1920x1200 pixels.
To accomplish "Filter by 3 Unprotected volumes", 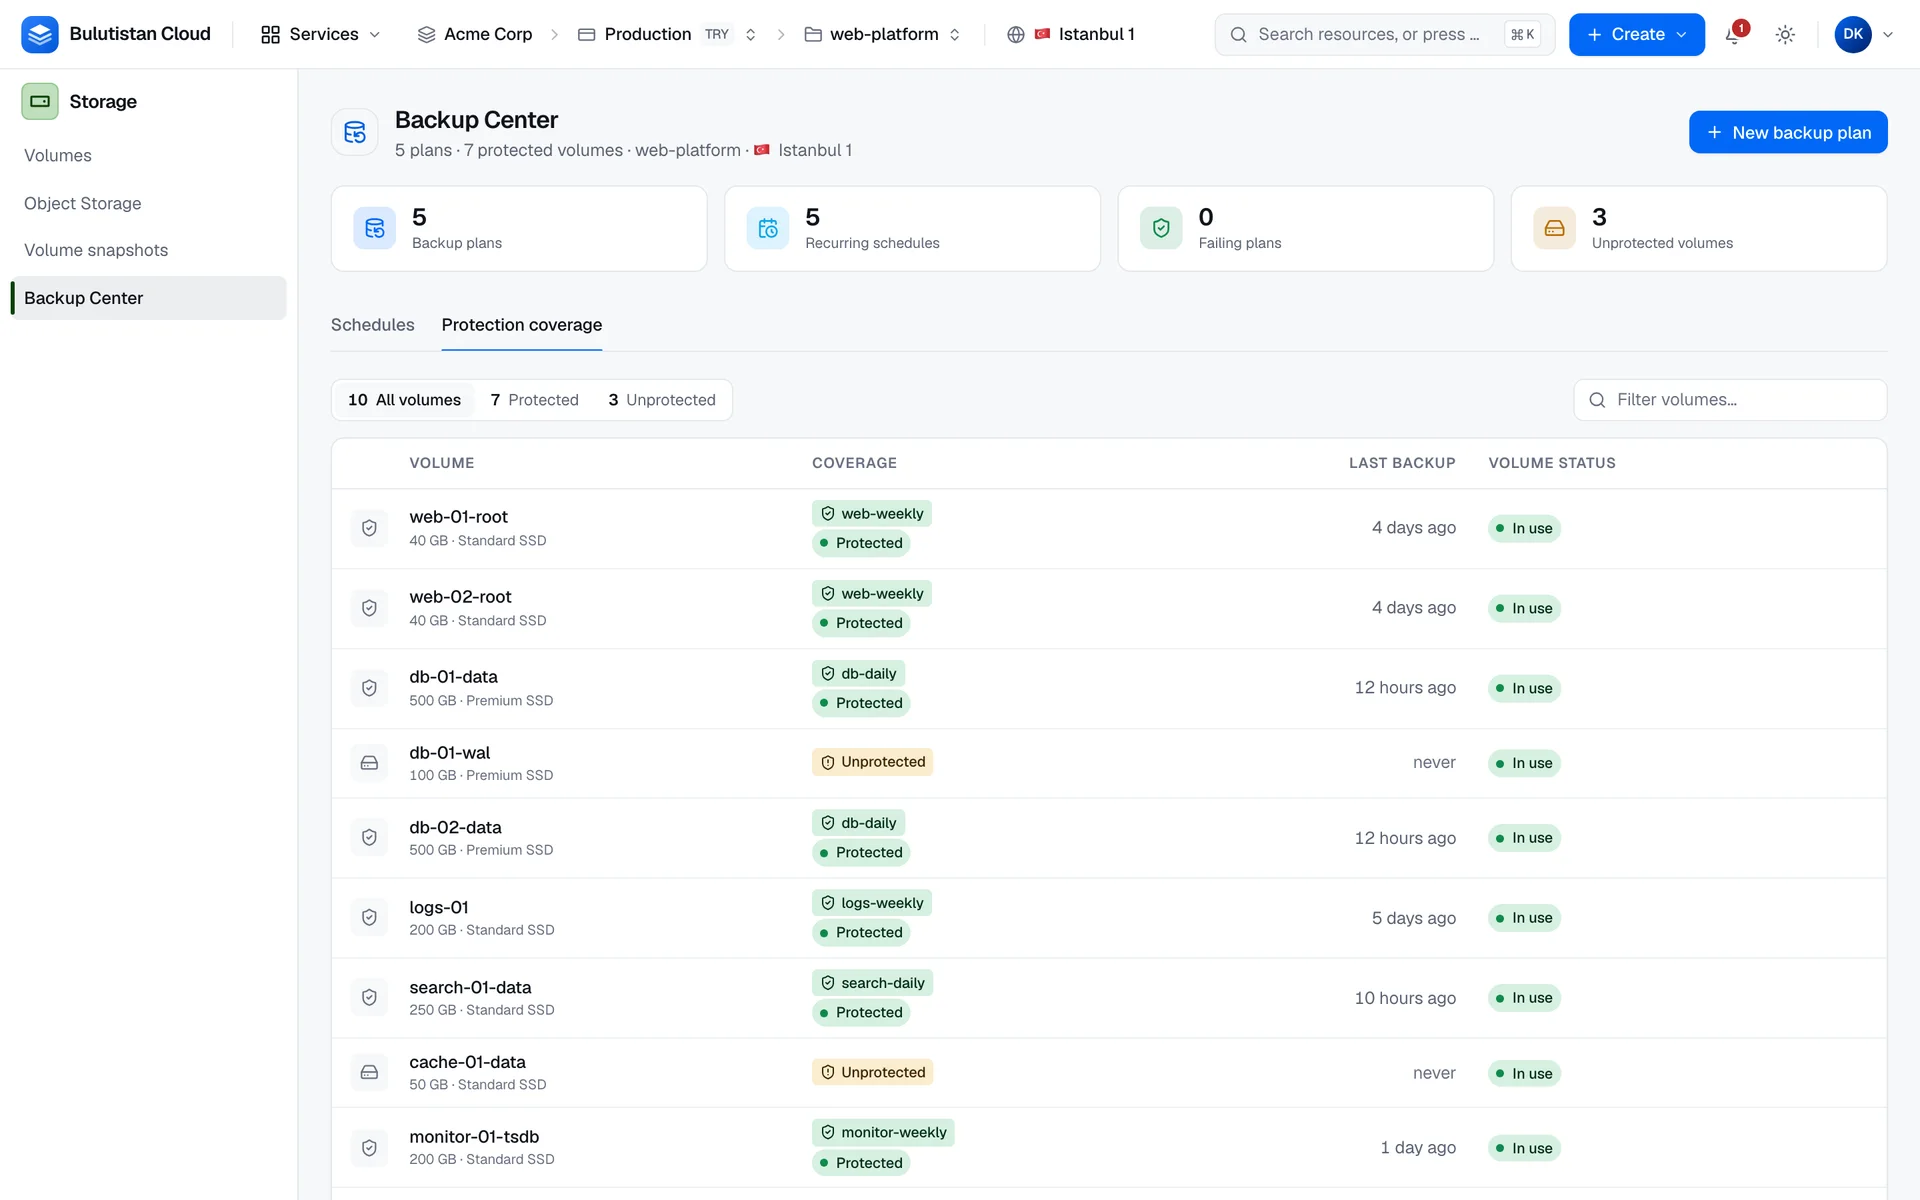I will click(x=661, y=400).
